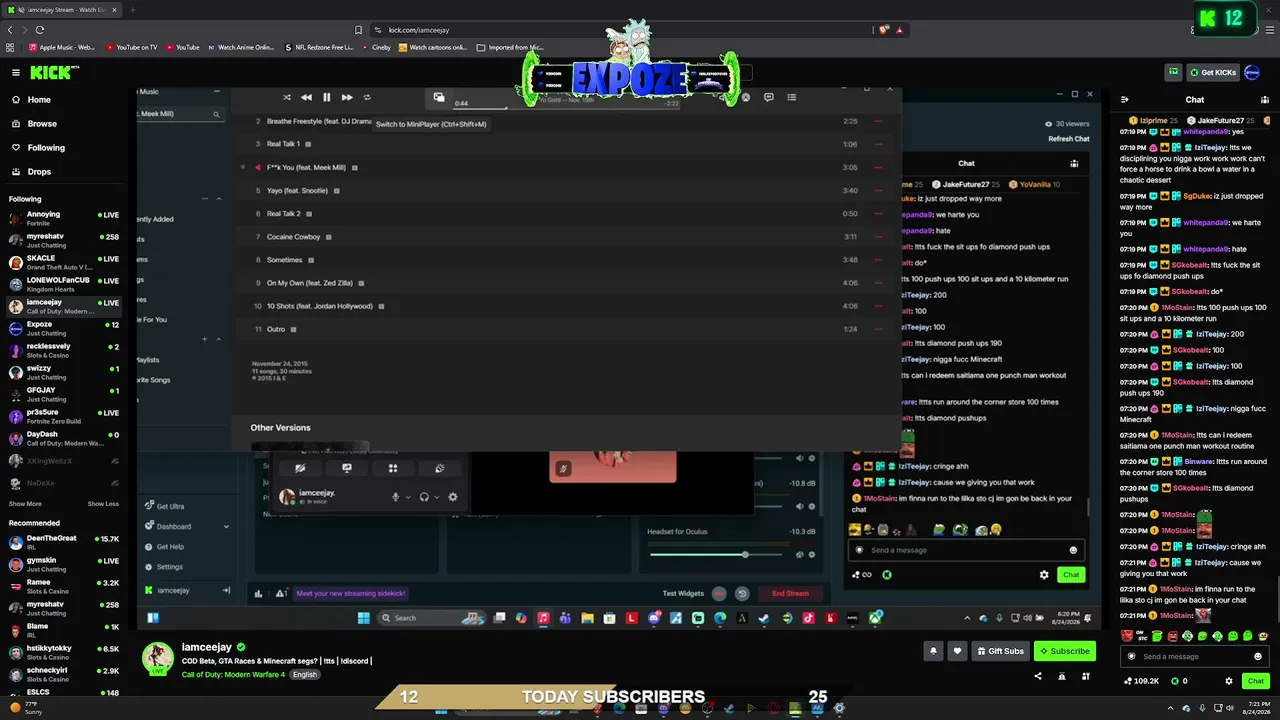Image resolution: width=1280 pixels, height=720 pixels.
Task: Open Call of Duty: Modern Warfare 4 category
Action: 233,675
